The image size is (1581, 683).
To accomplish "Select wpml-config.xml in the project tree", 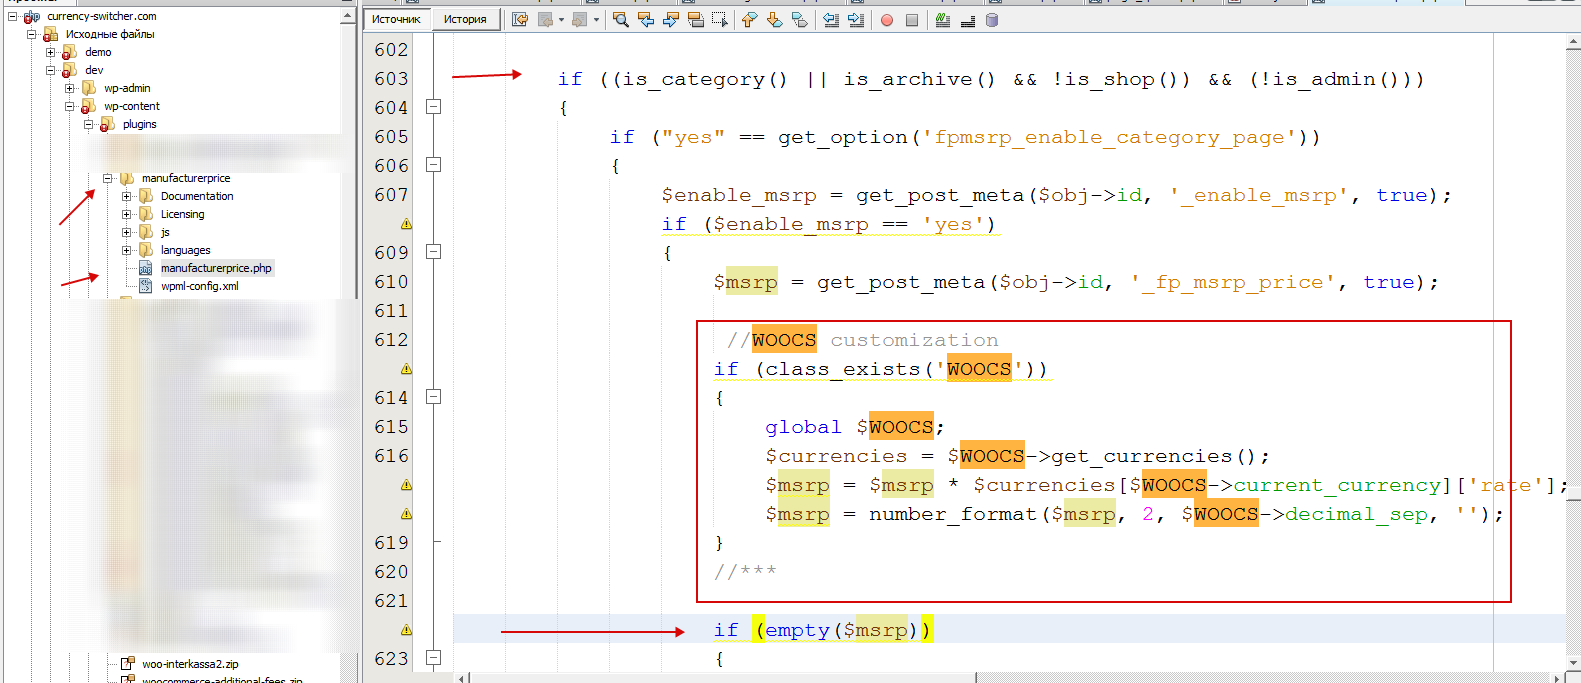I will [200, 286].
